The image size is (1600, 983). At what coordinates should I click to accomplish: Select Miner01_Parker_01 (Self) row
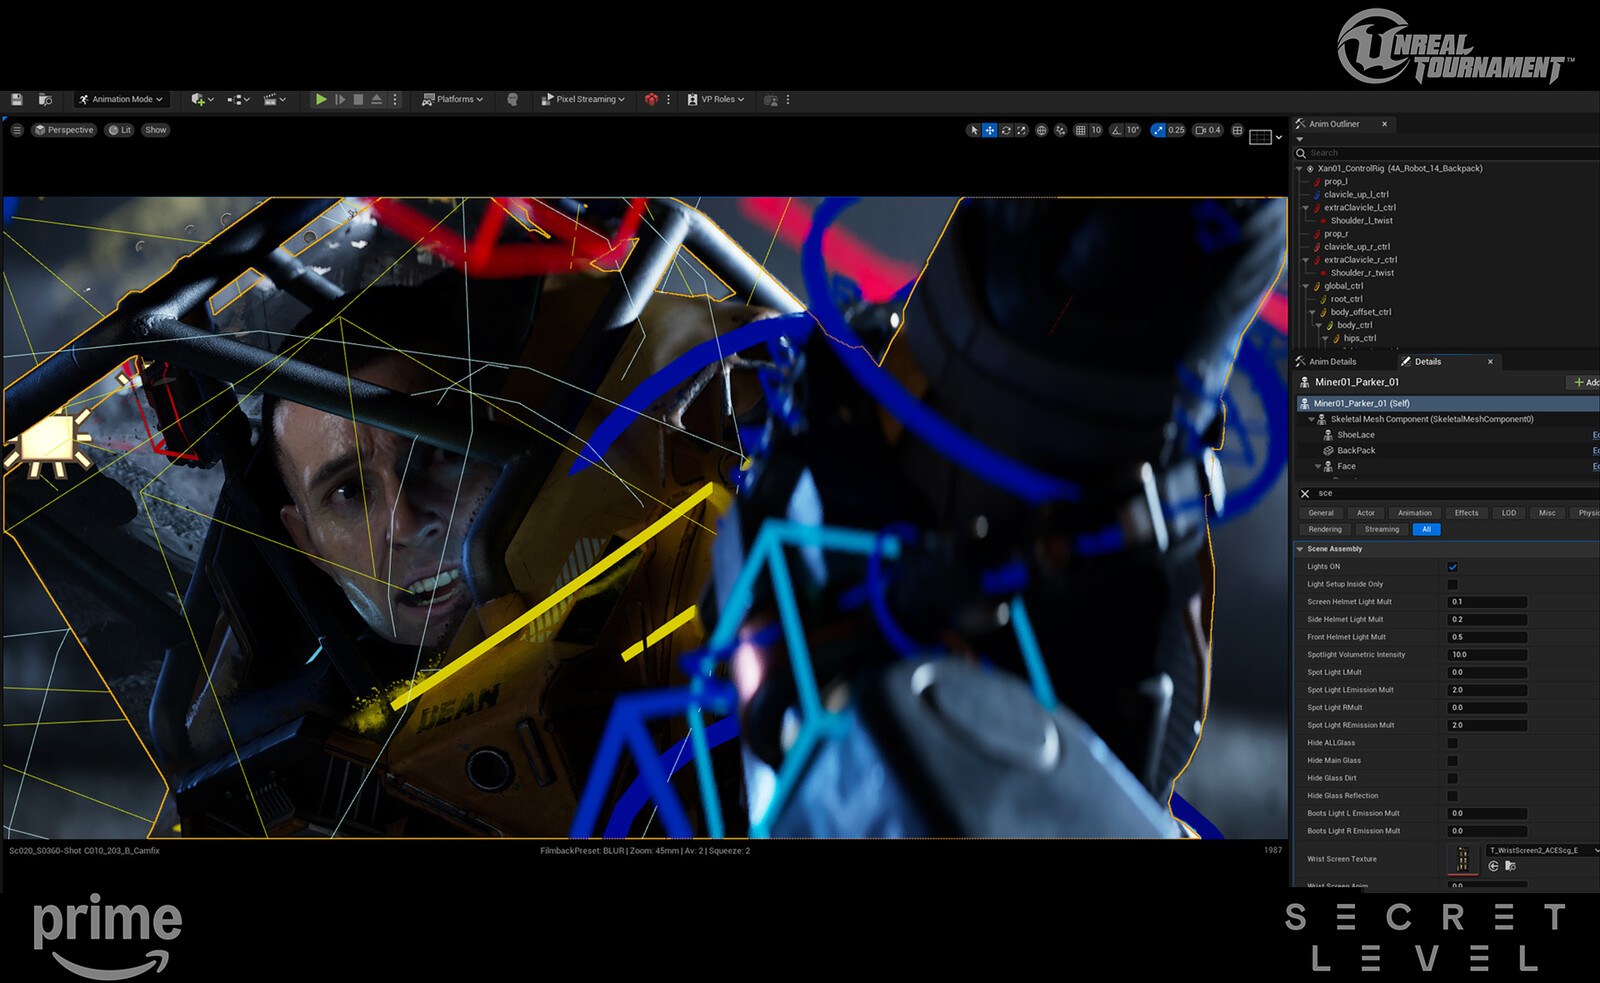[x=1447, y=404]
